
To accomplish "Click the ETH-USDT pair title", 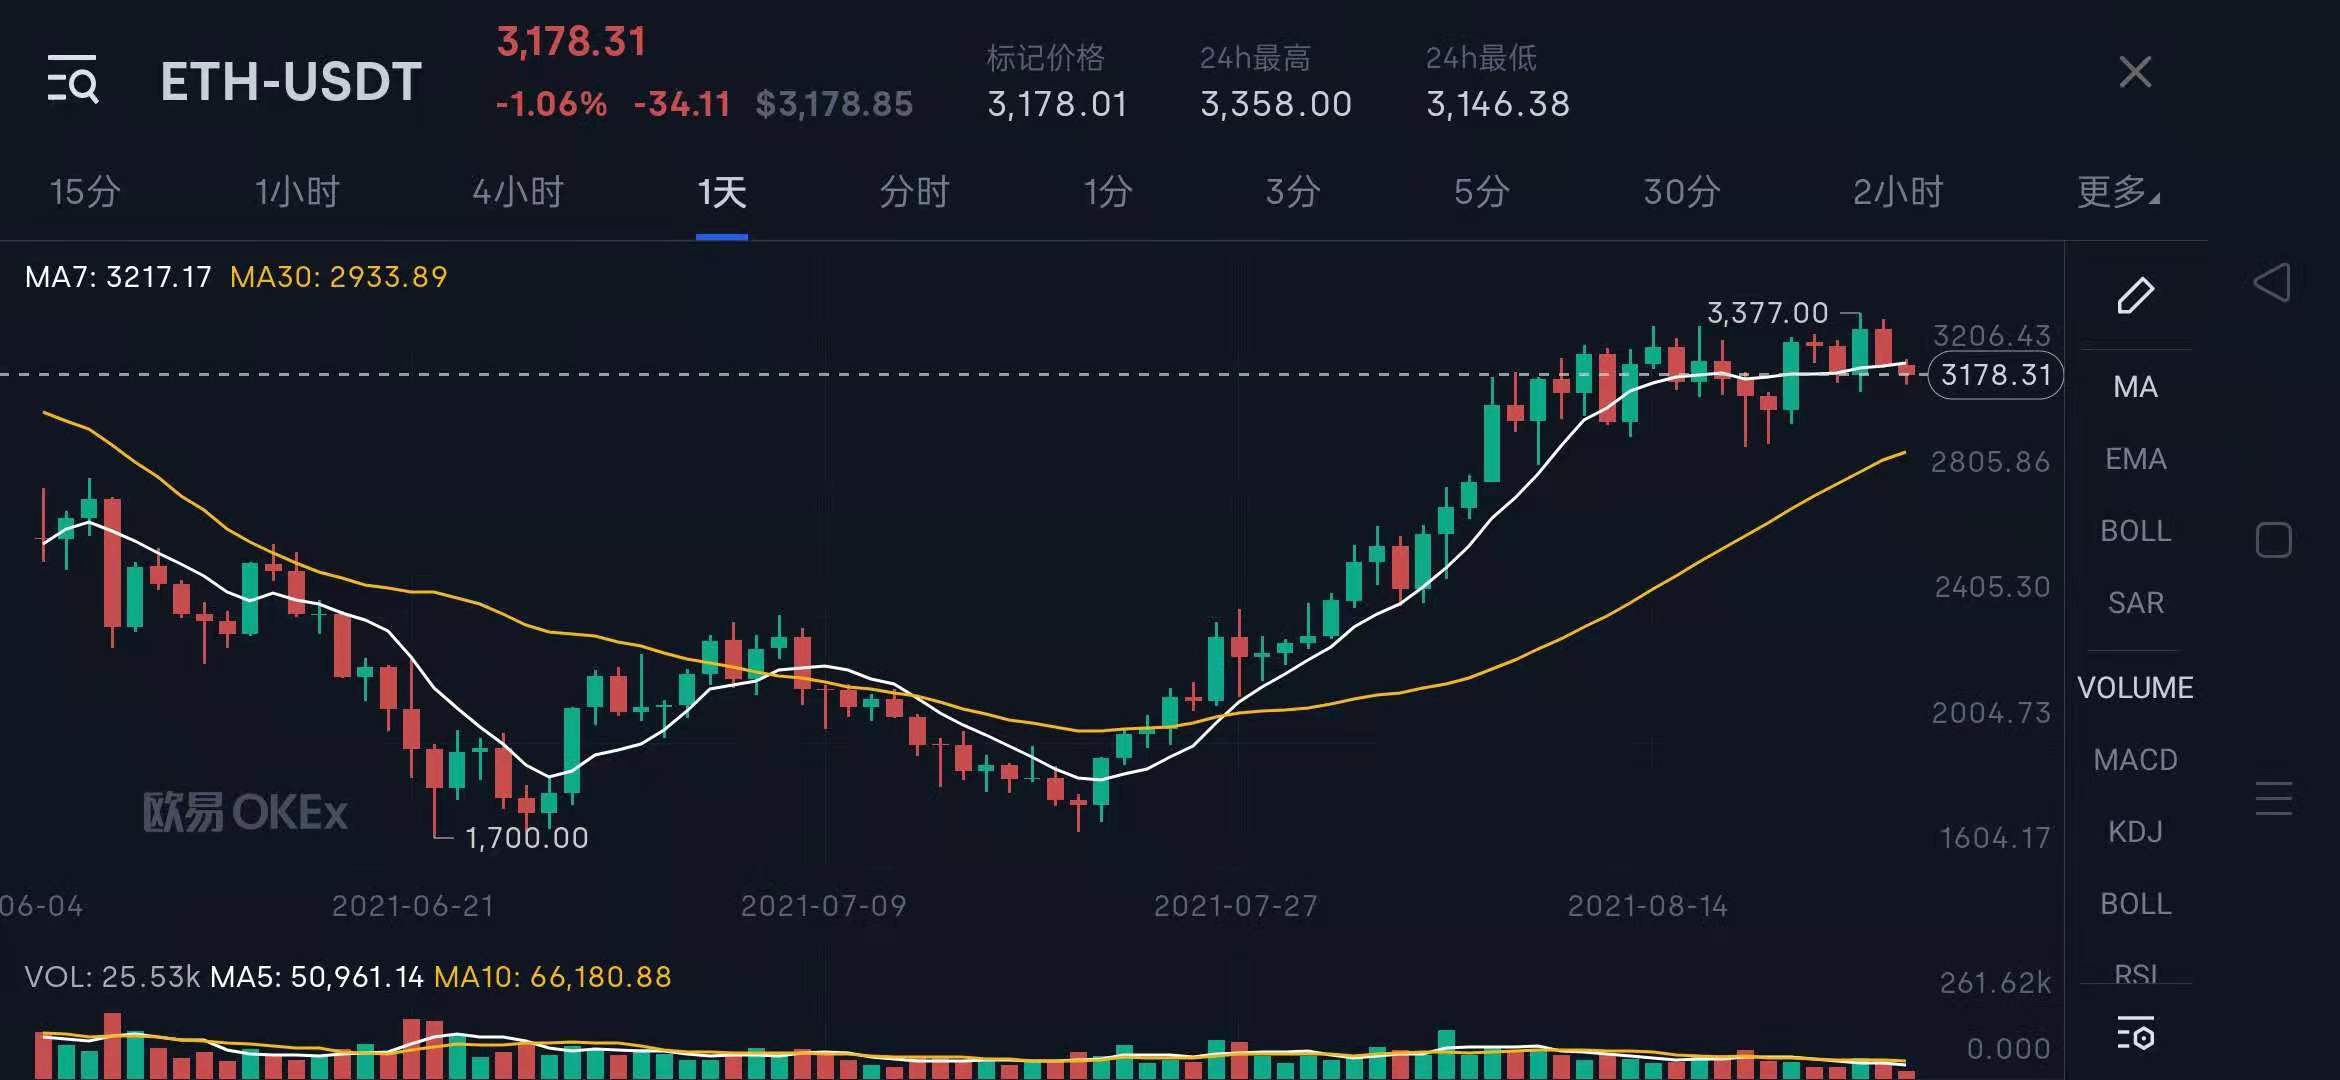I will [x=290, y=82].
